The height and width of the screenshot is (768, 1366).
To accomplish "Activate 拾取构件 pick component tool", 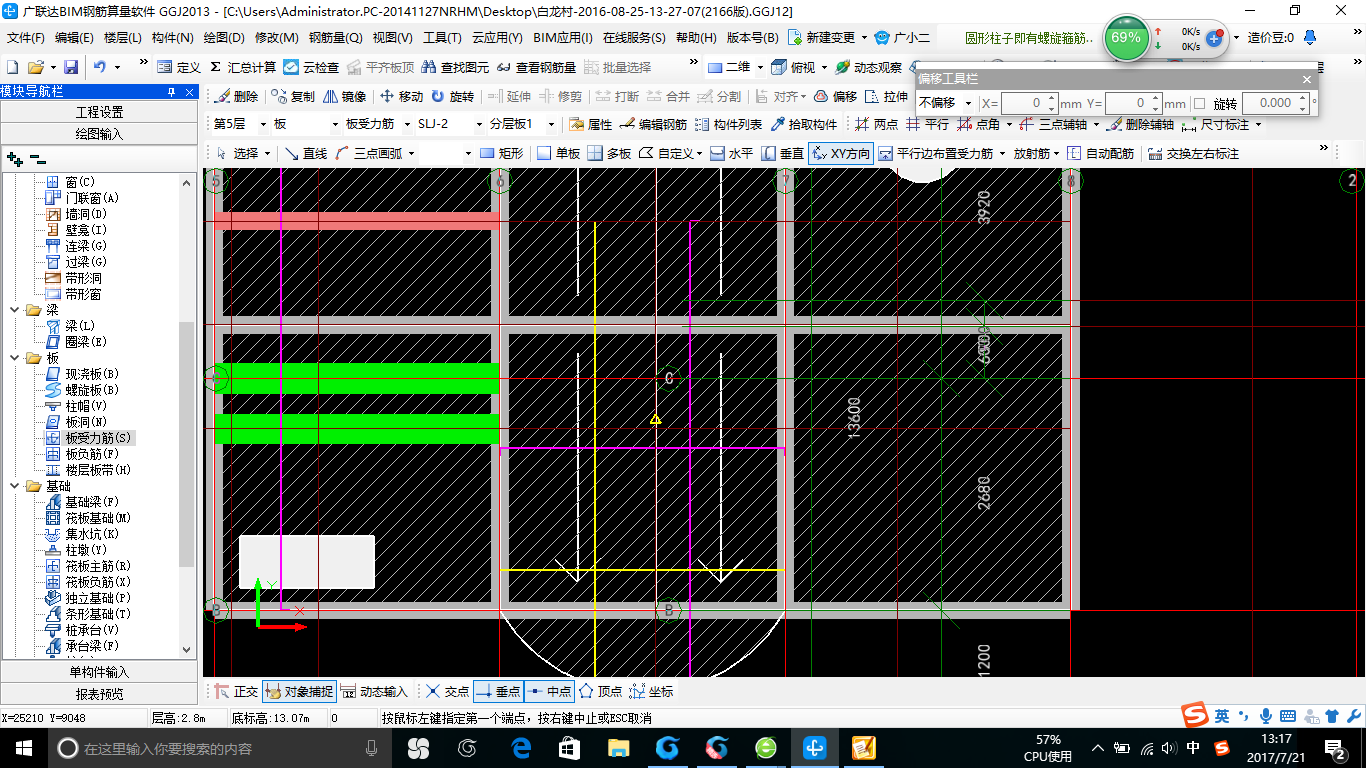I will tap(803, 125).
